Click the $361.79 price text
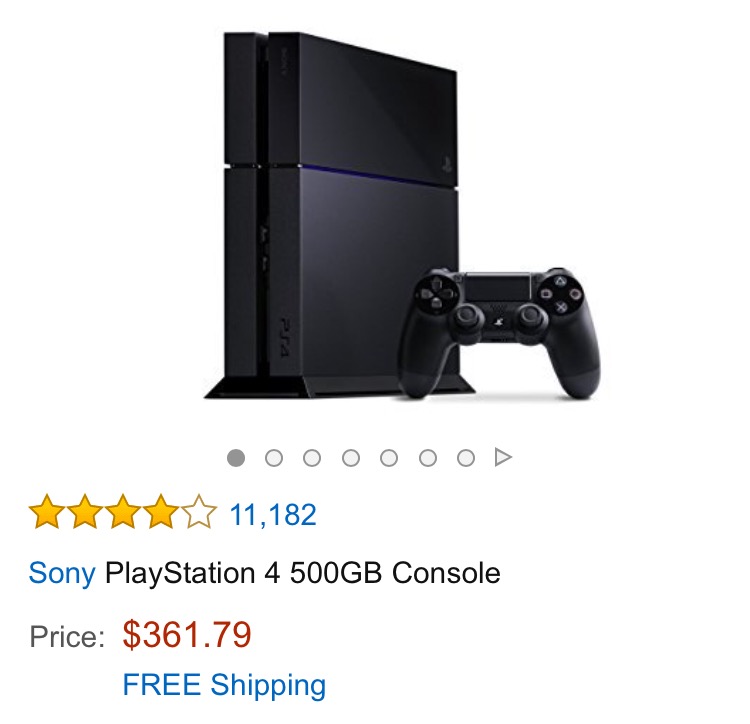The image size is (750, 724). 187,635
